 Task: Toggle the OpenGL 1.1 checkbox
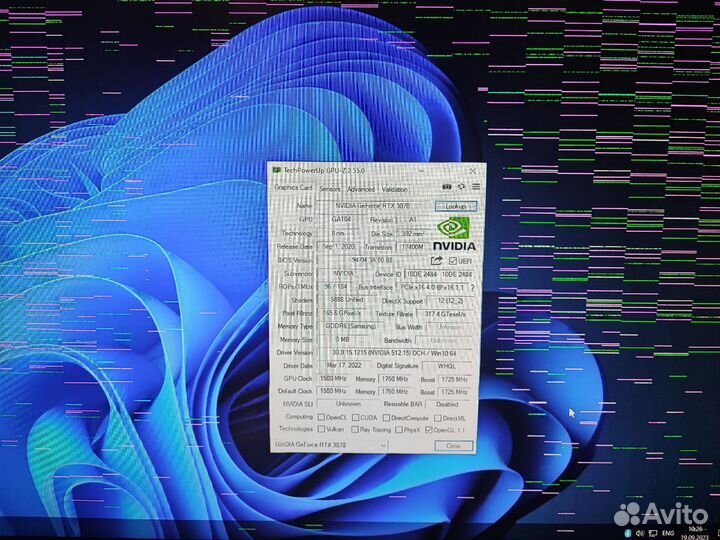[429, 430]
